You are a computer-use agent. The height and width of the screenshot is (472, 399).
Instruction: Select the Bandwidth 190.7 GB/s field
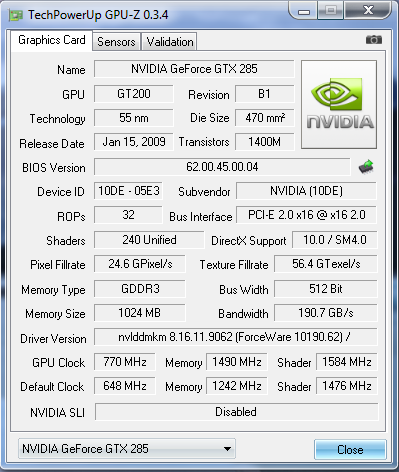[326, 313]
